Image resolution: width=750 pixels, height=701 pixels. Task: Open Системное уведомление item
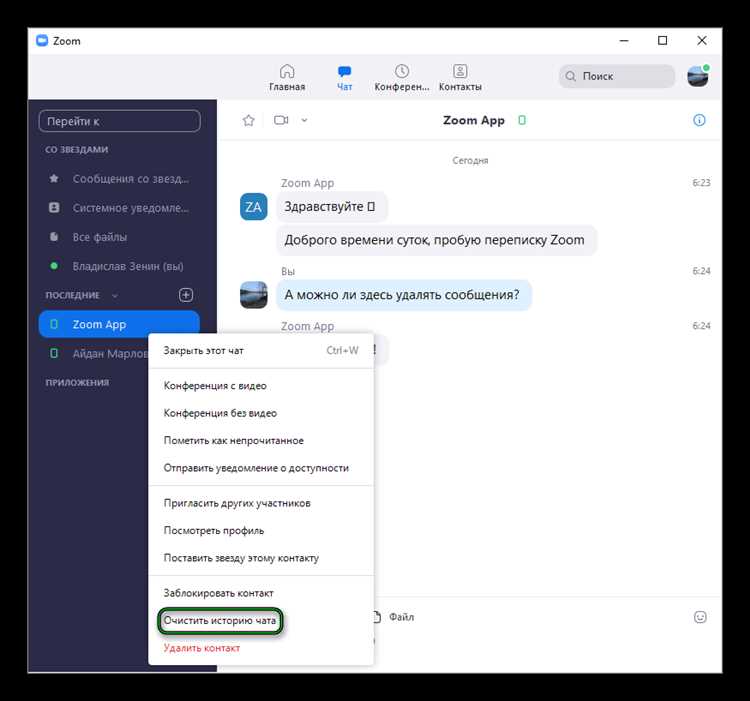120,208
